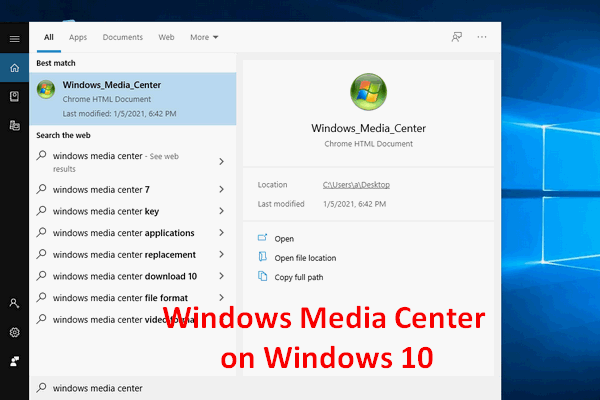The height and width of the screenshot is (400, 600).
Task: Switch to the Documents tab
Action: pyautogui.click(x=122, y=37)
